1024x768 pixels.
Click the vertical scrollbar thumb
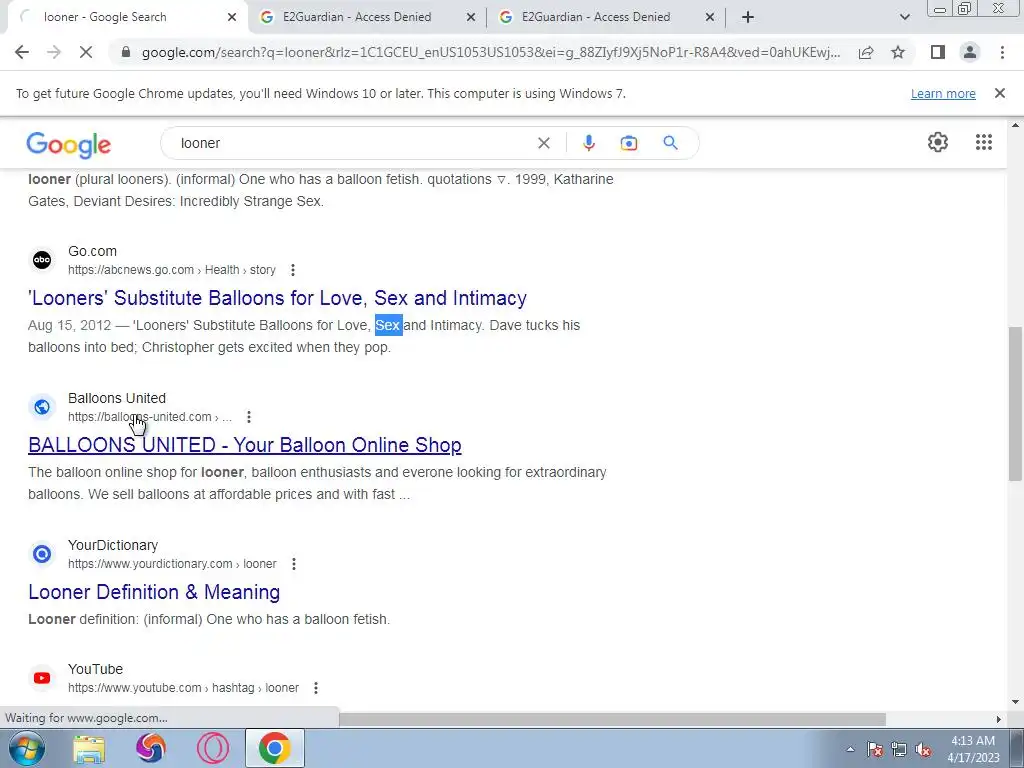(x=1015, y=404)
